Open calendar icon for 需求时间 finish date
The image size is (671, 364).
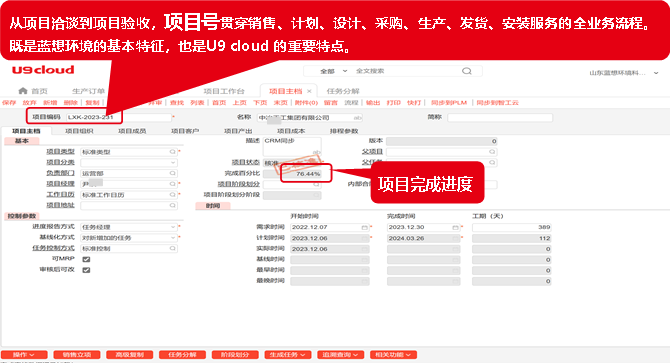click(x=455, y=228)
